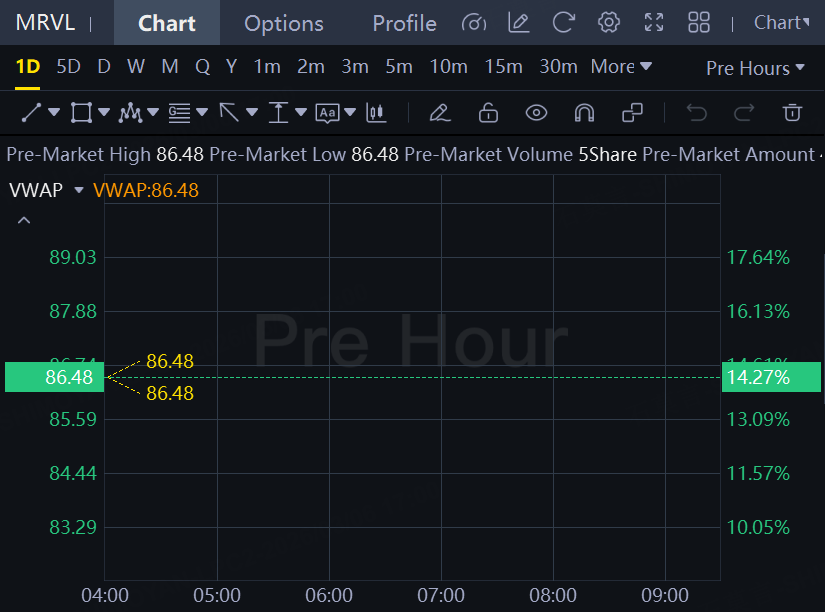Select the 10m interval
825x612 pixels.
point(448,67)
